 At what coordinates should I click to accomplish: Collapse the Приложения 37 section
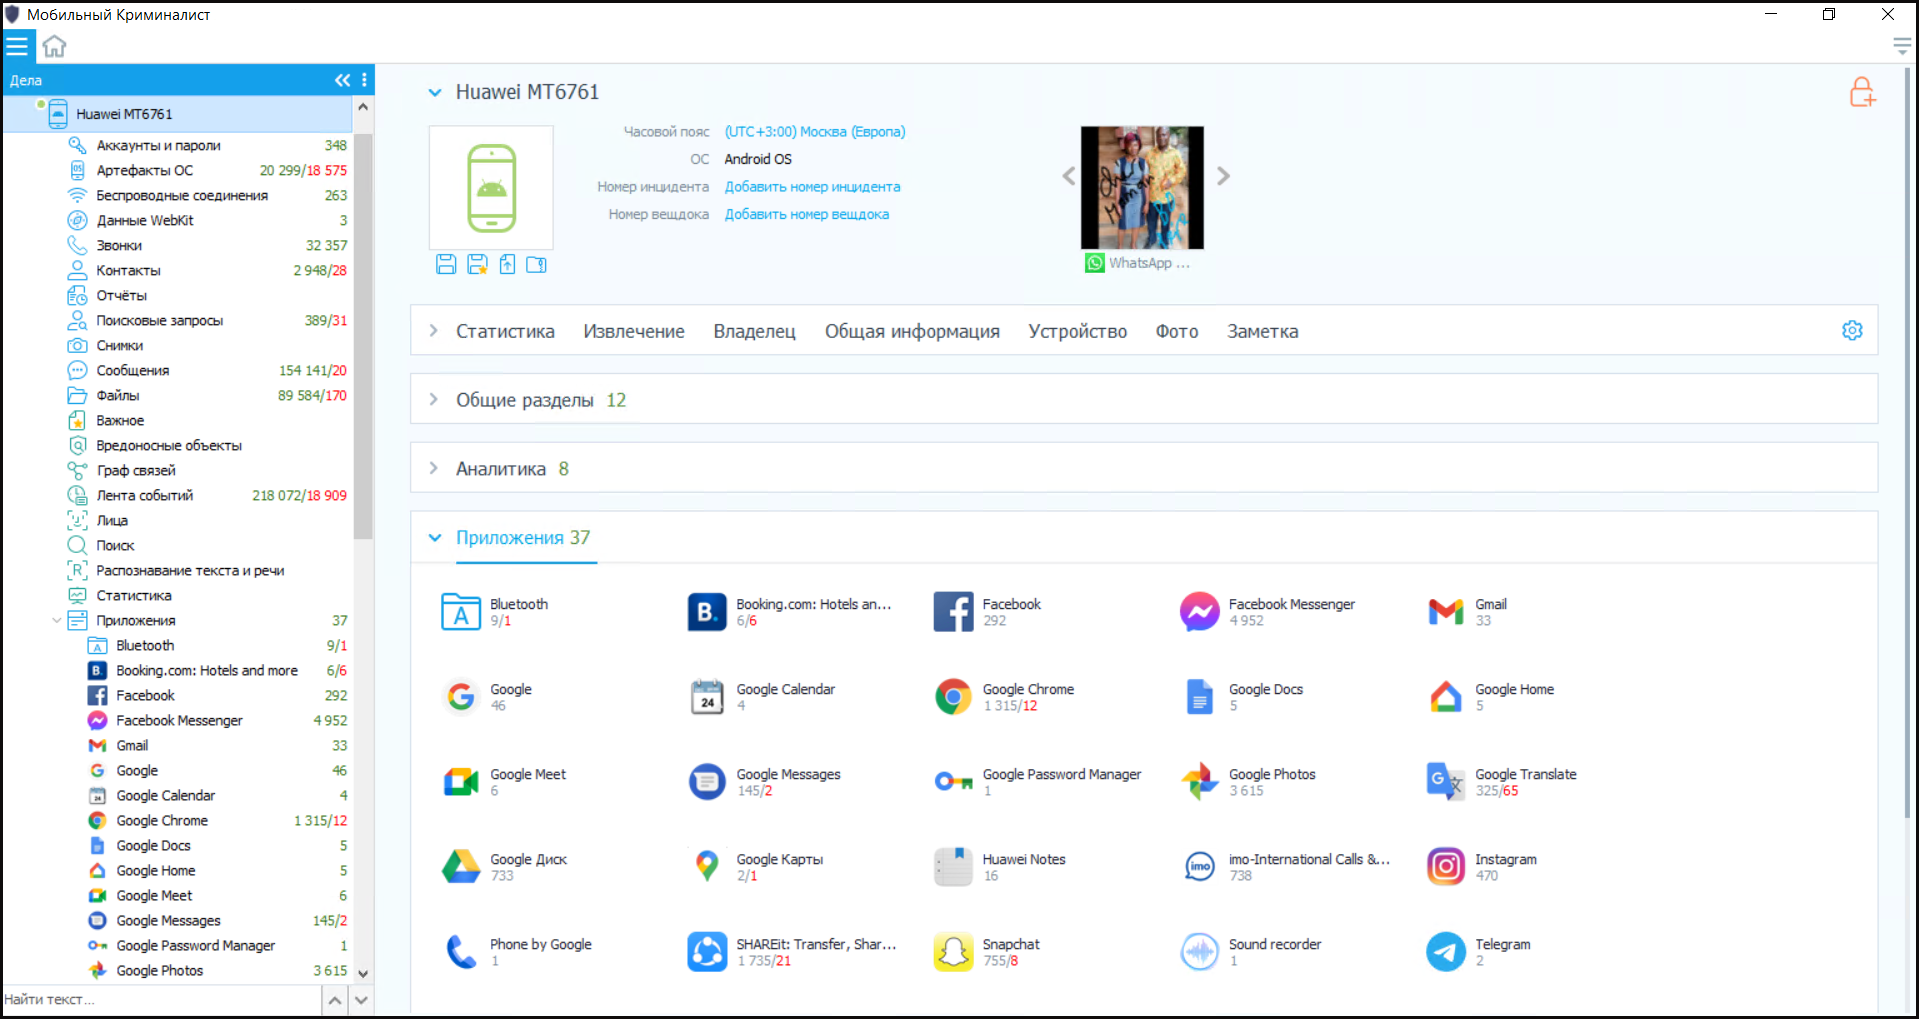[x=435, y=538]
